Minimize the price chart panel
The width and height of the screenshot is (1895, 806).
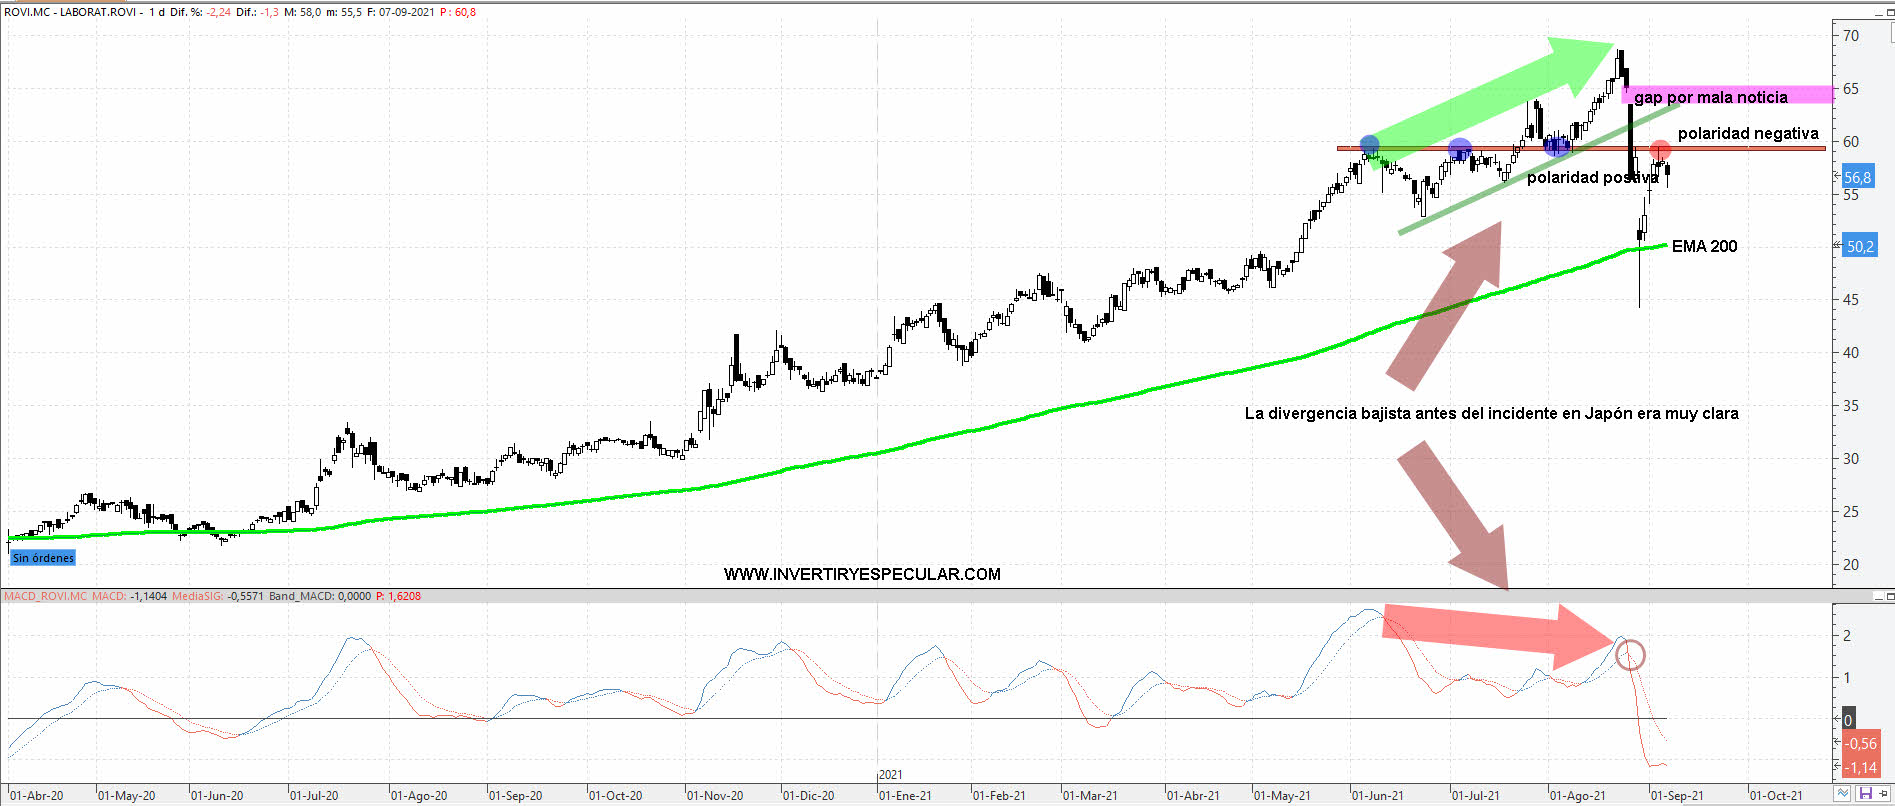pos(1877,13)
